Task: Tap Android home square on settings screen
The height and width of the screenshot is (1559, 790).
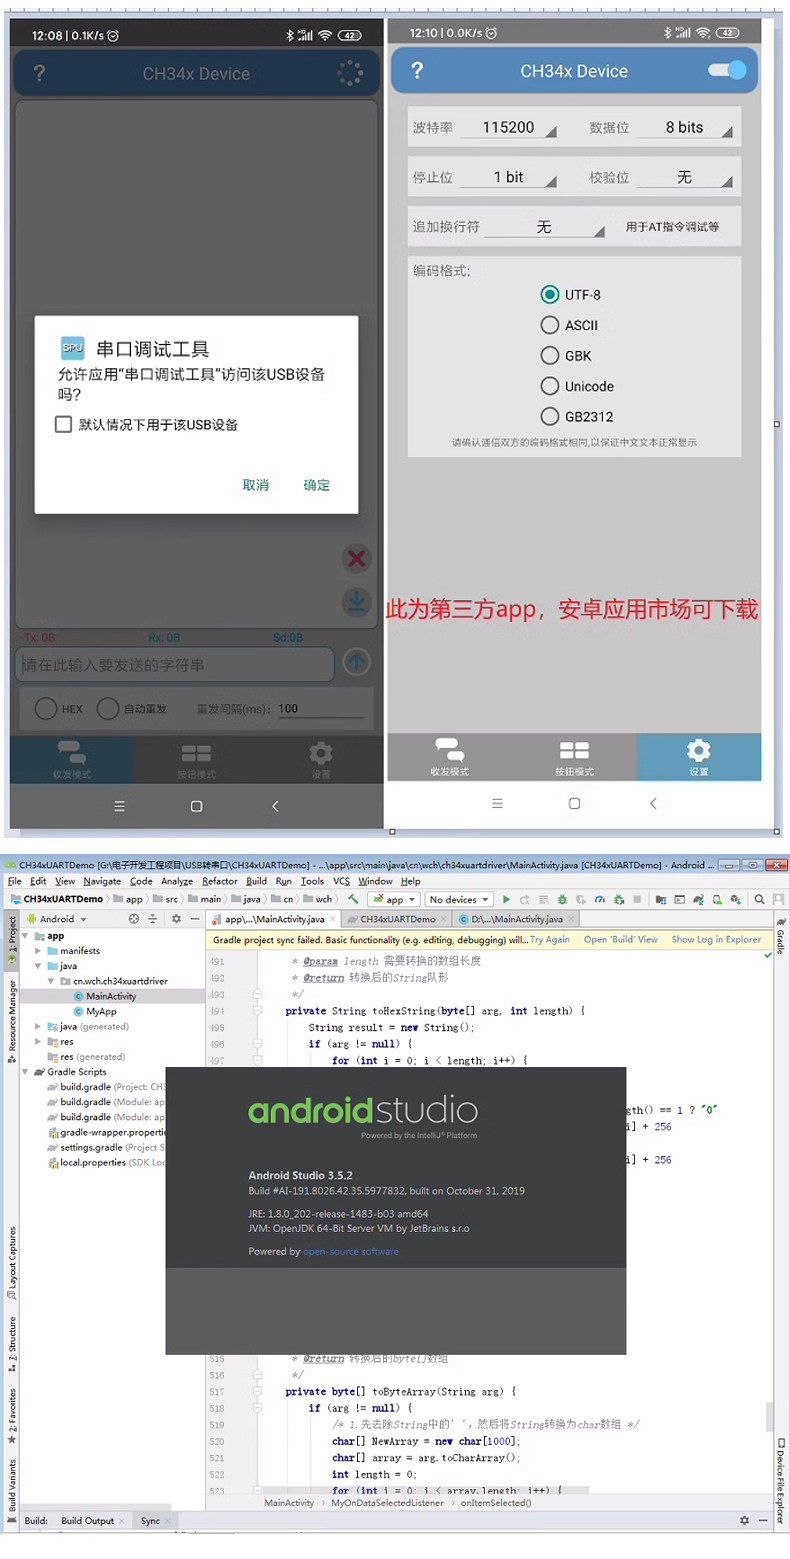Action: (574, 803)
